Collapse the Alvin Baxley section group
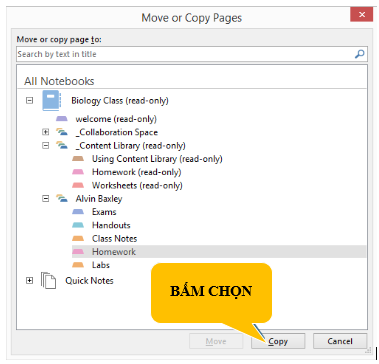The width and height of the screenshot is (379, 364). tap(46, 199)
